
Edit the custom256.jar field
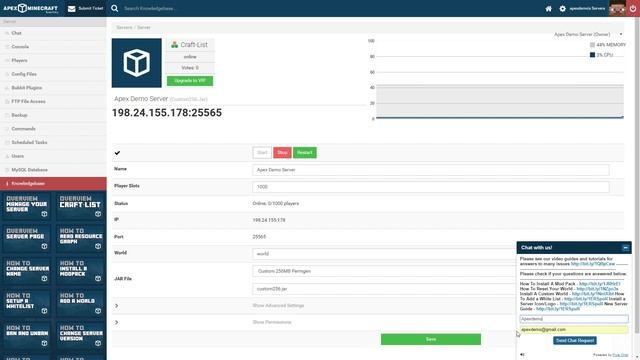click(x=384, y=289)
